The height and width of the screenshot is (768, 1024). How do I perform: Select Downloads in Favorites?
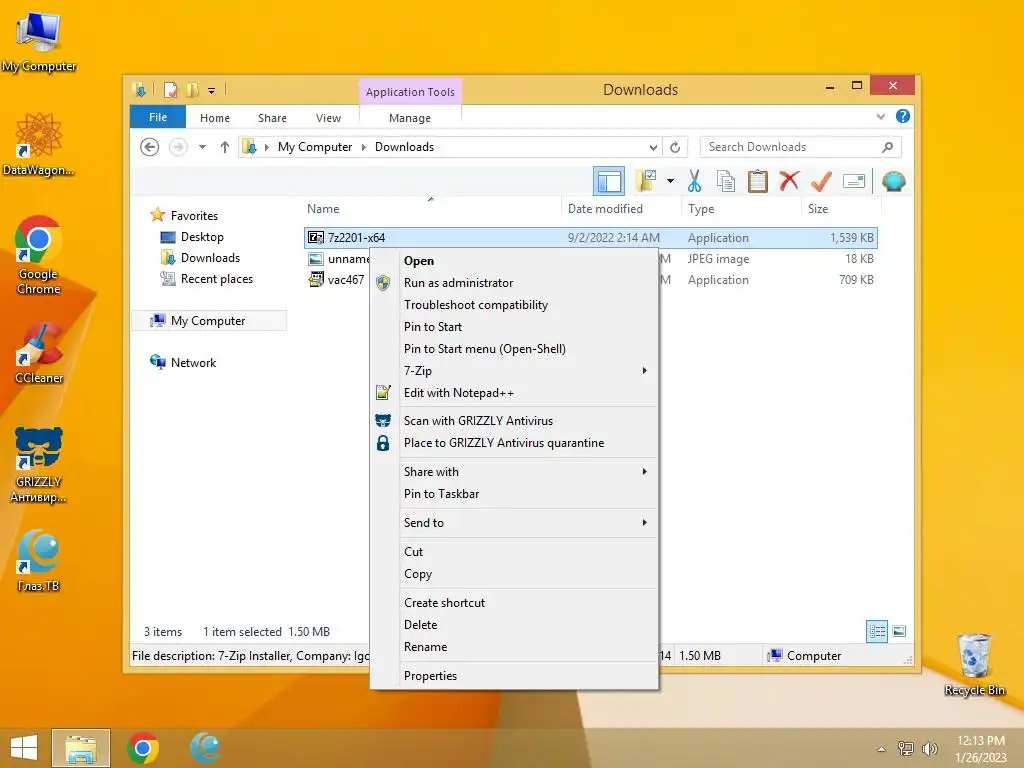tap(210, 258)
